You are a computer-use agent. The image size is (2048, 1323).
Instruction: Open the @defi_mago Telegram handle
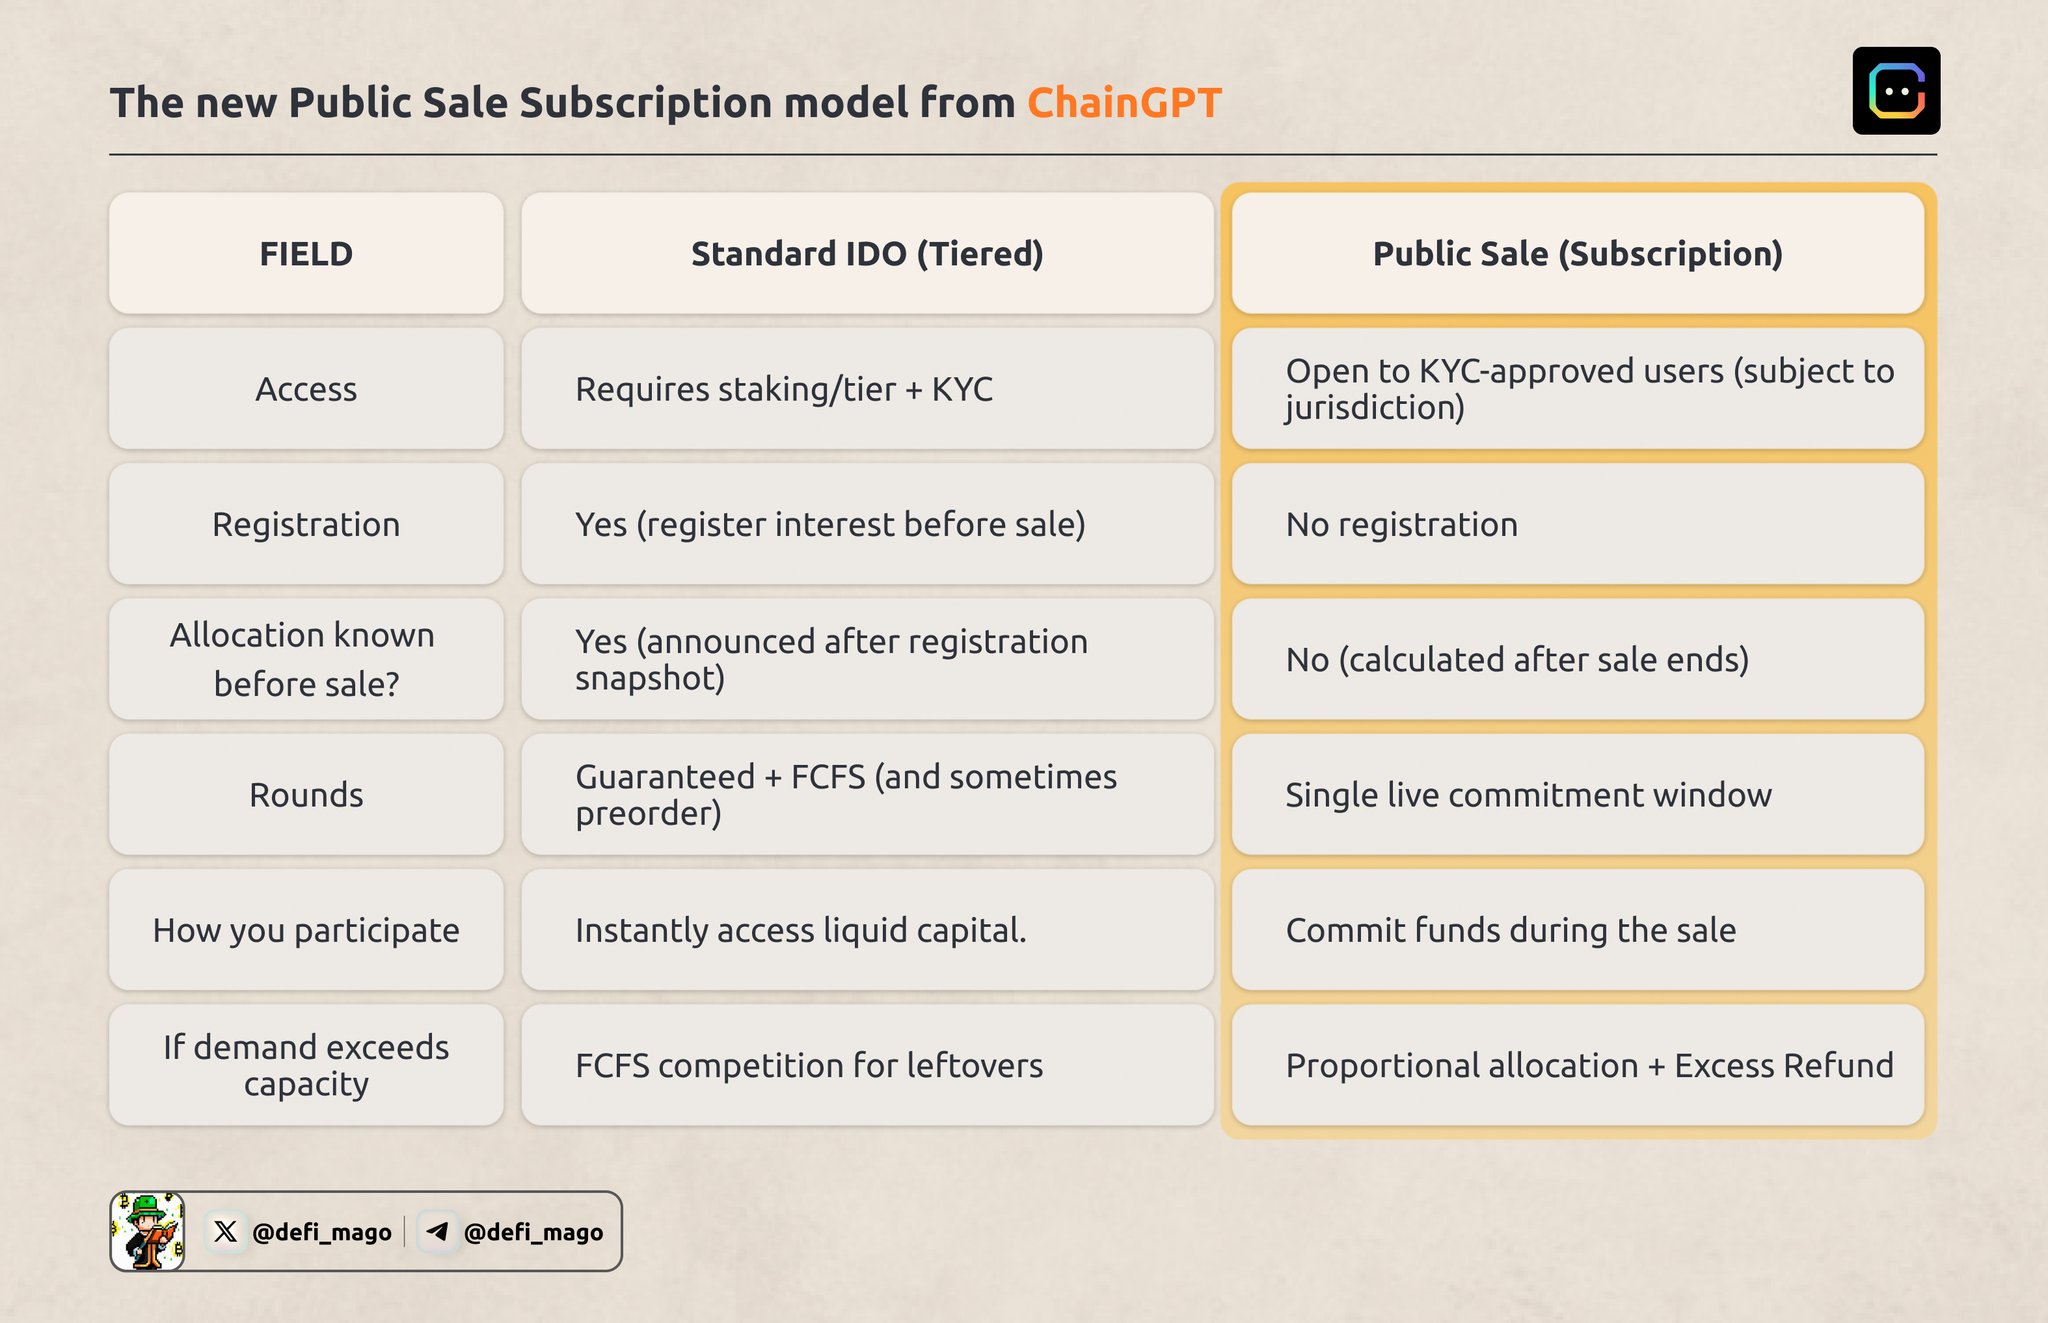tap(533, 1232)
